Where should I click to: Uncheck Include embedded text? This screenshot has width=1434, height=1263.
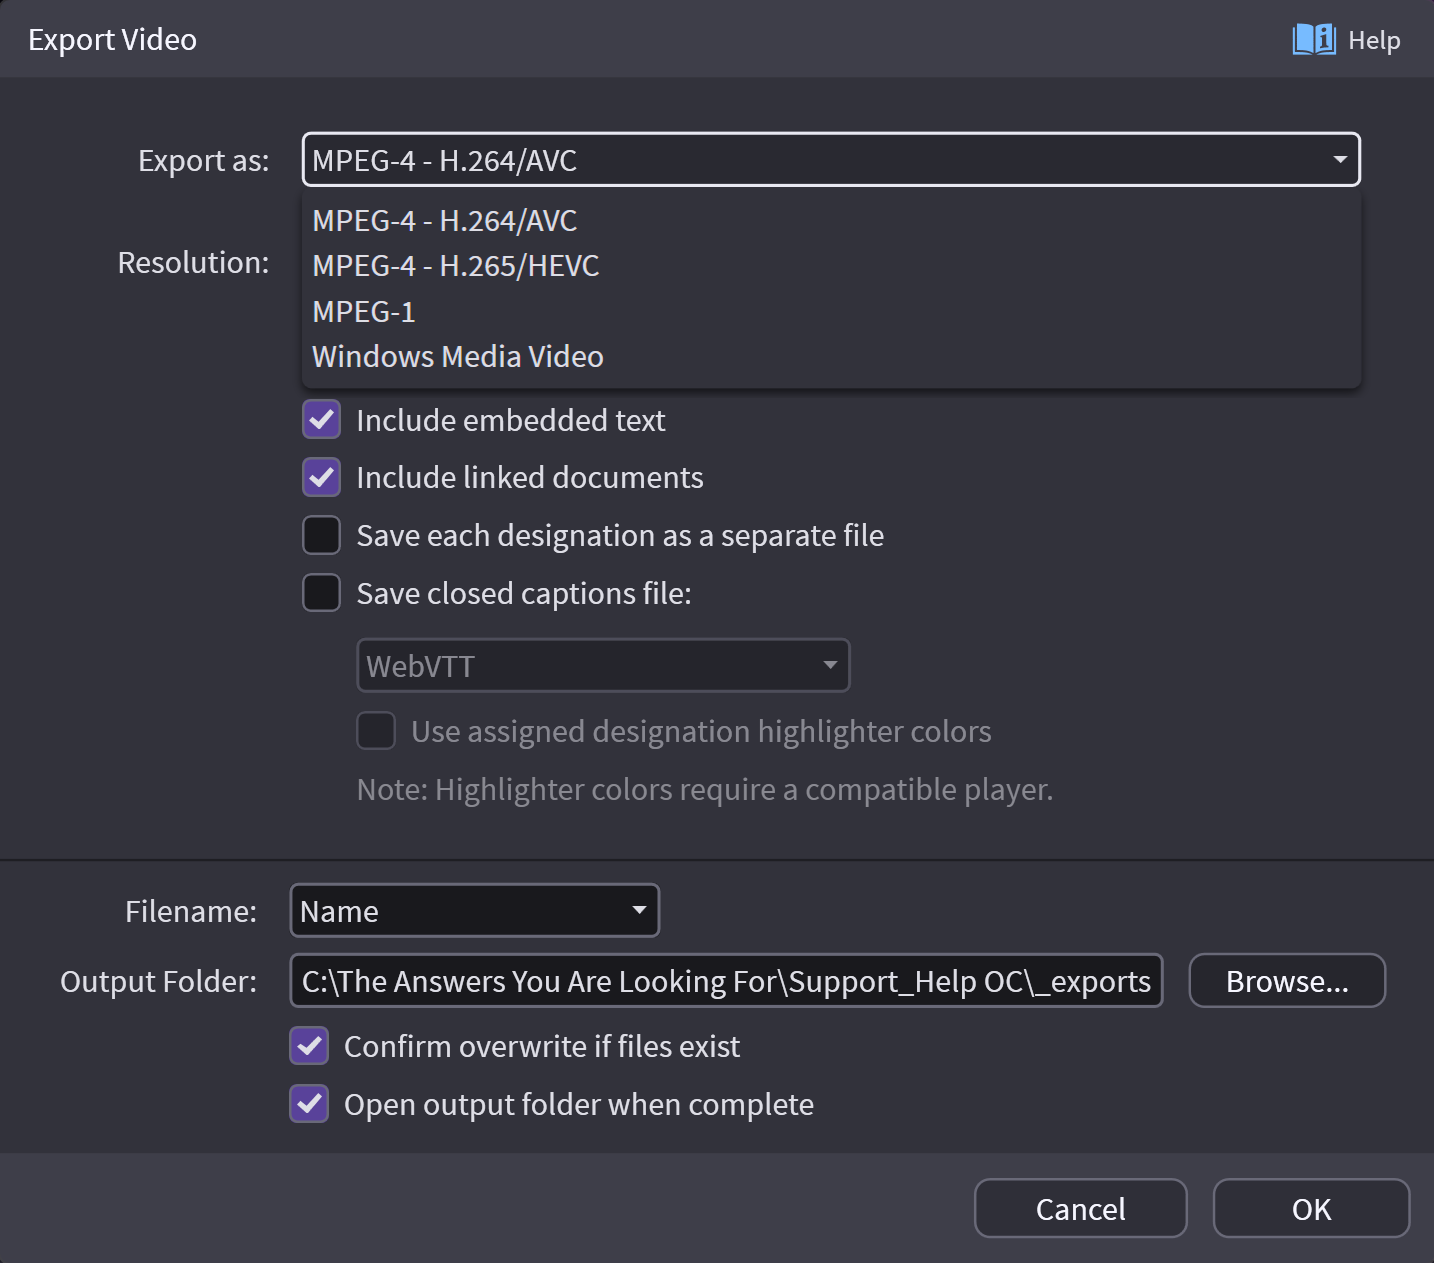[x=322, y=420]
